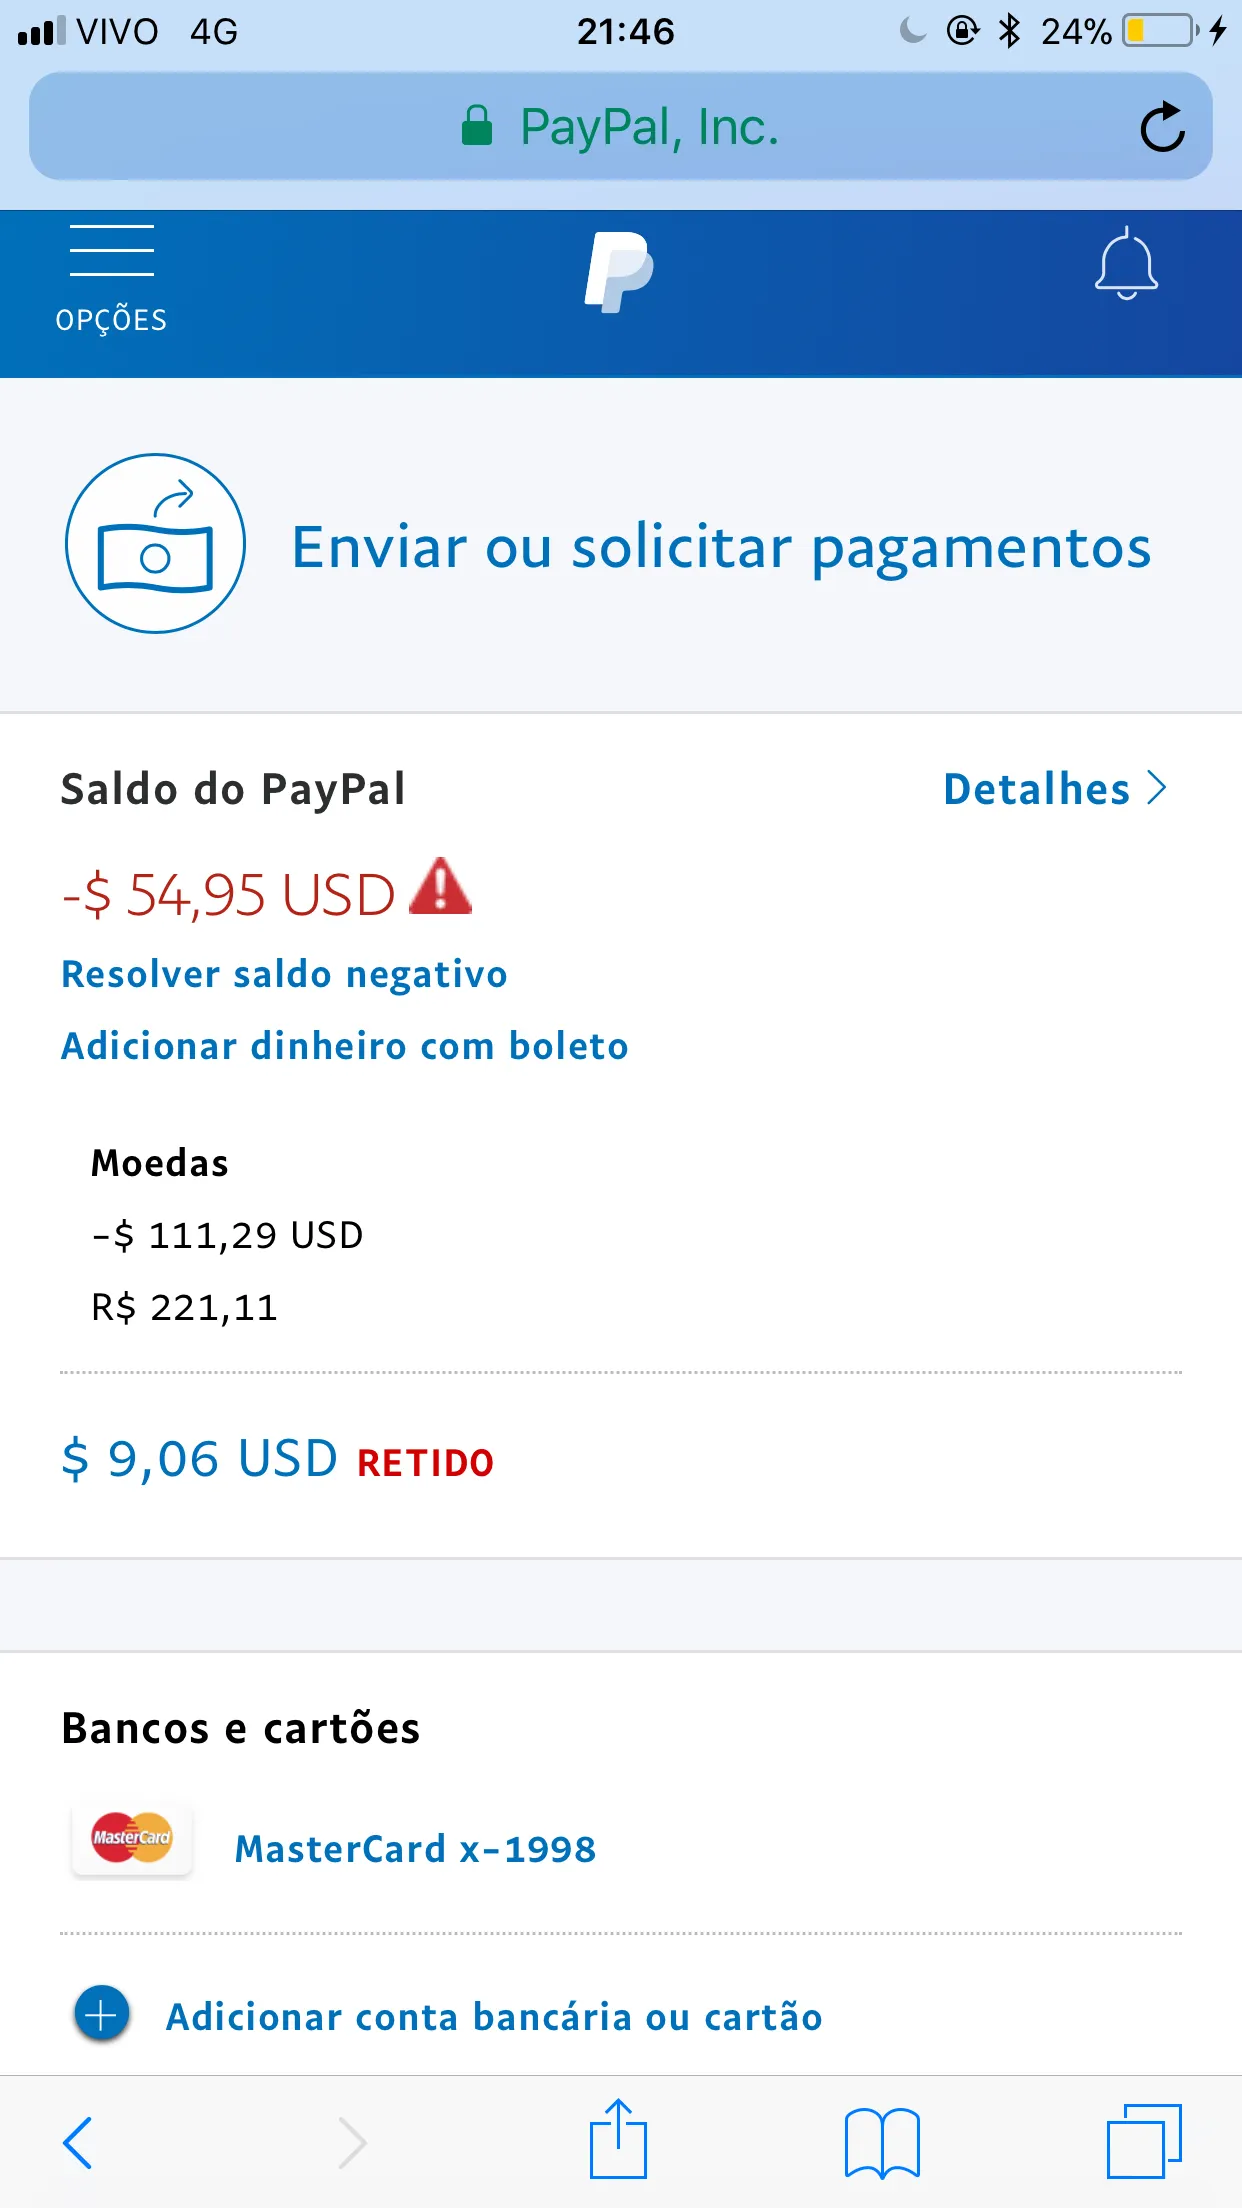This screenshot has height=2208, width=1242.
Task: Open the notifications bell
Action: coord(1126,264)
